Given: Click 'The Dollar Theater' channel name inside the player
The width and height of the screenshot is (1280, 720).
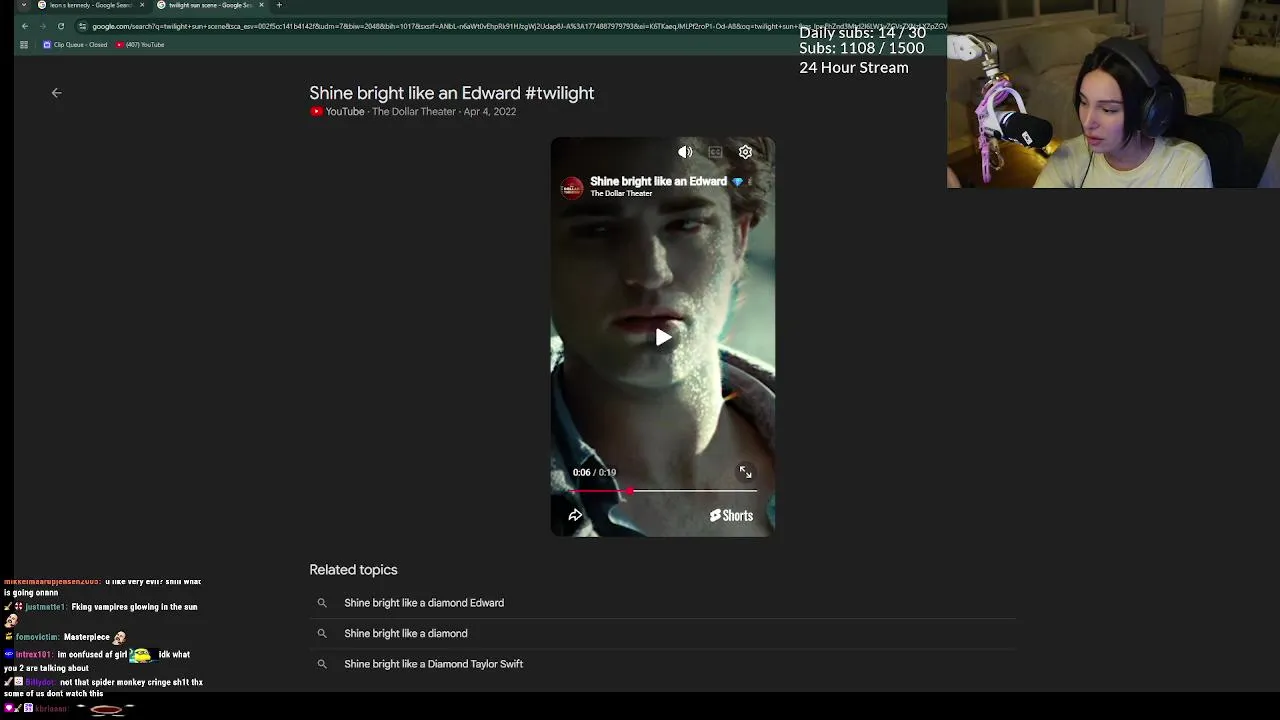Looking at the screenshot, I should (x=621, y=193).
